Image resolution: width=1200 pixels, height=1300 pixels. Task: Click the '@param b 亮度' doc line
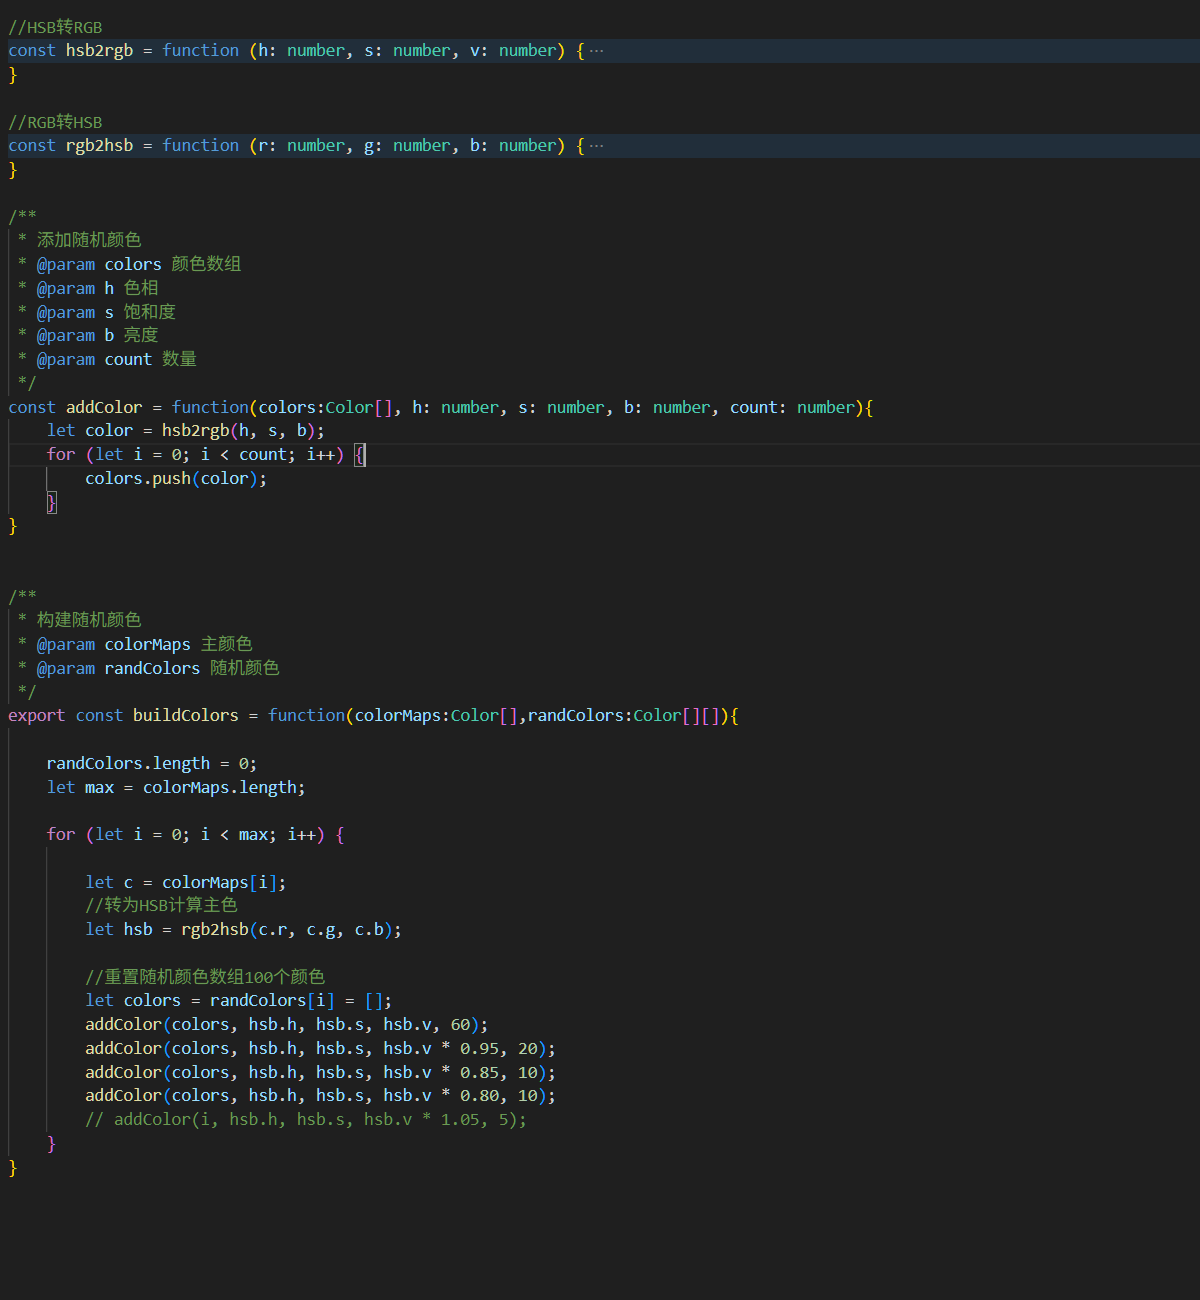pyautogui.click(x=97, y=335)
